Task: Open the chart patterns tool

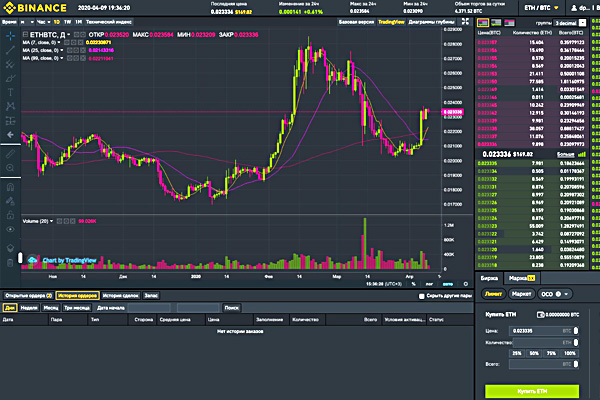Action: click(10, 106)
